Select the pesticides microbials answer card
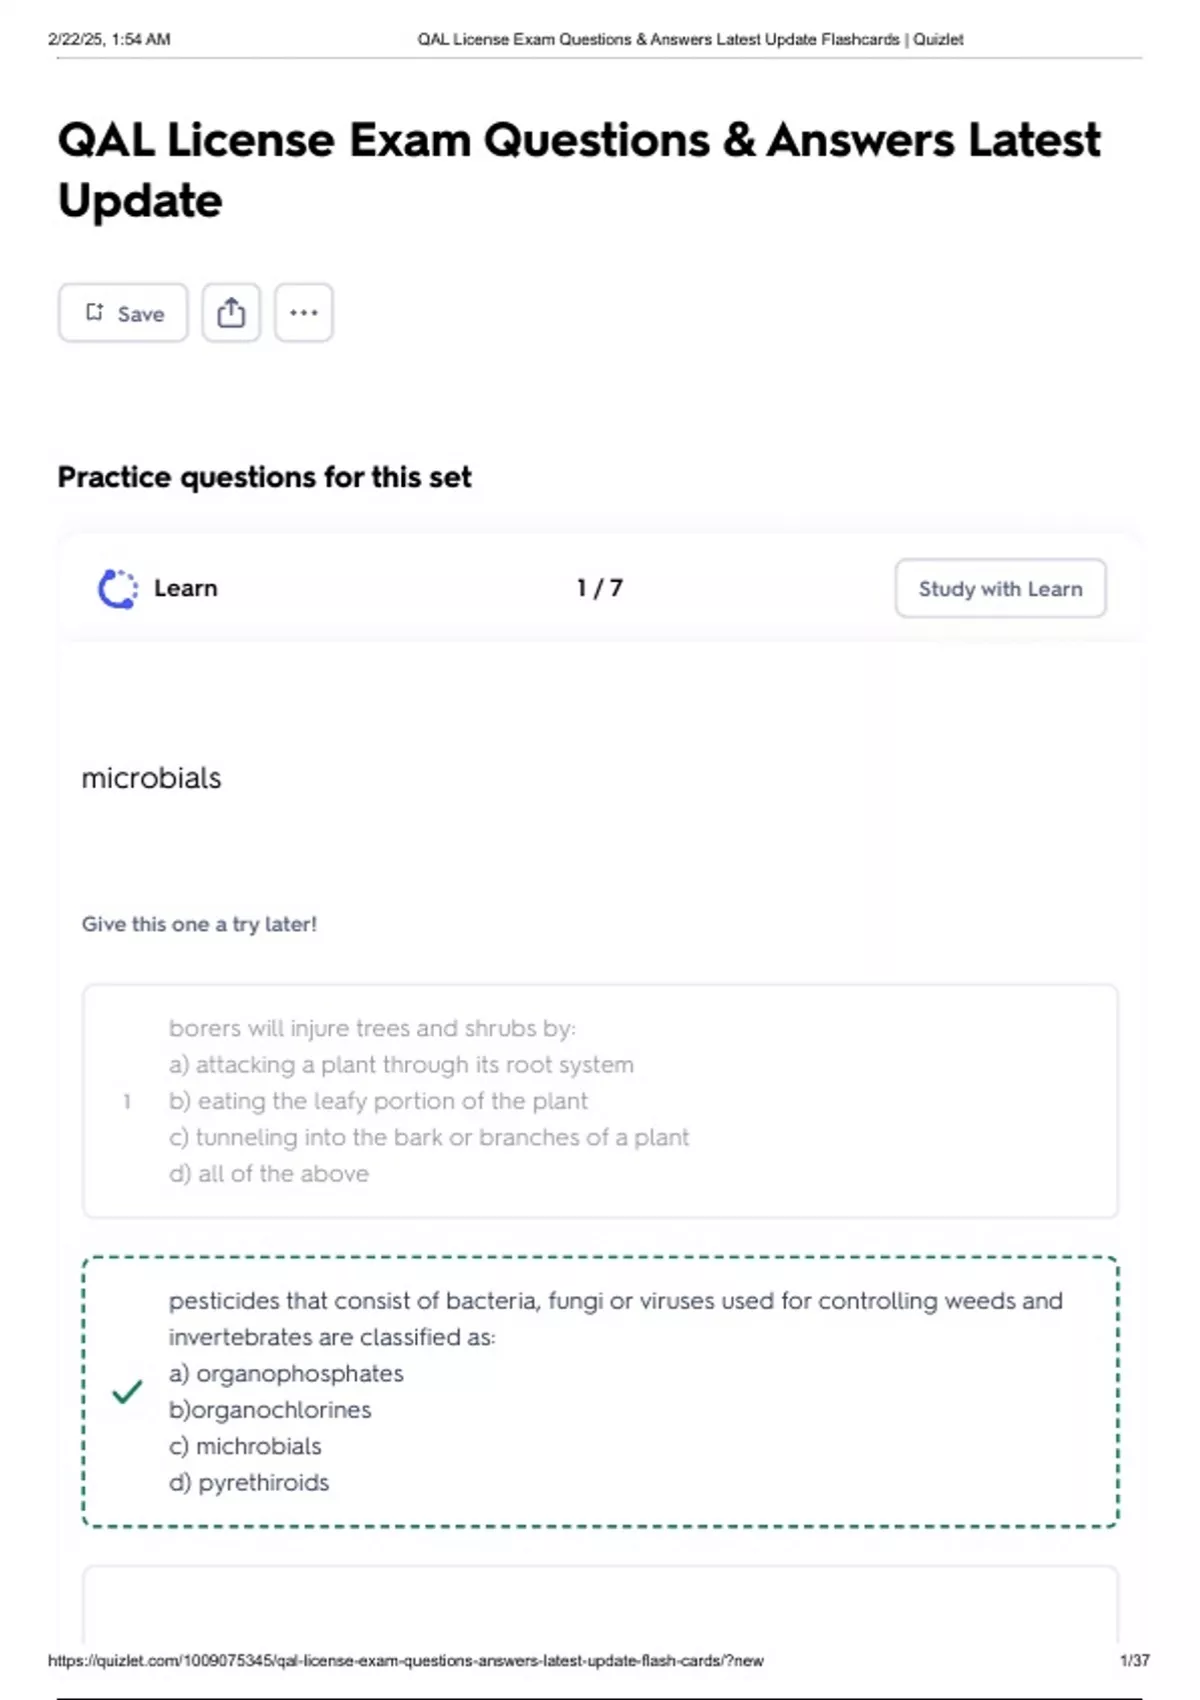Screen dimensions: 1200x1700 600,1391
